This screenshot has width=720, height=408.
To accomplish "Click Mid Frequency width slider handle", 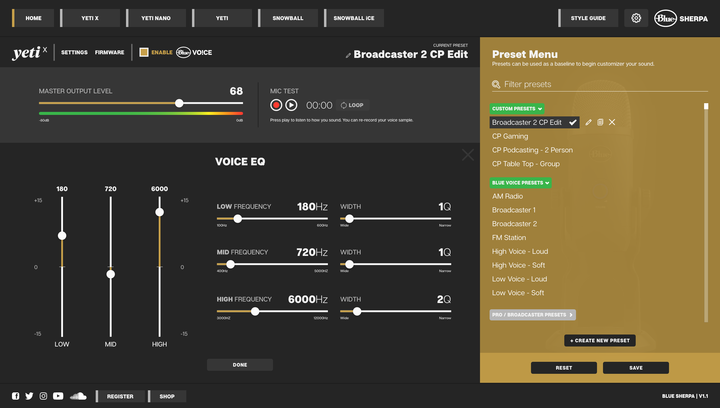I will (349, 264).
